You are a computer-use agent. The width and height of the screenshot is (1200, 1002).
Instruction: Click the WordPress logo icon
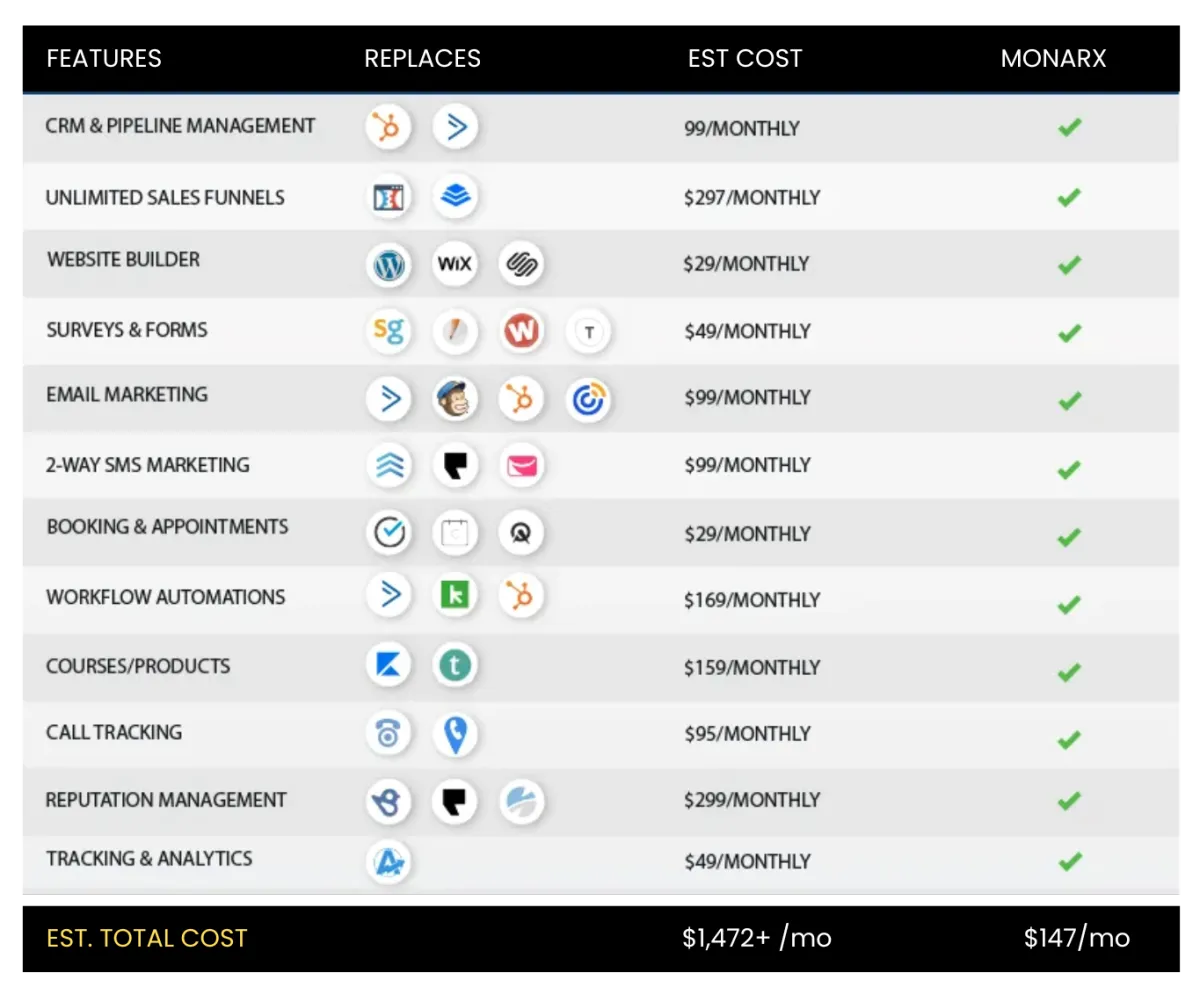coord(388,265)
